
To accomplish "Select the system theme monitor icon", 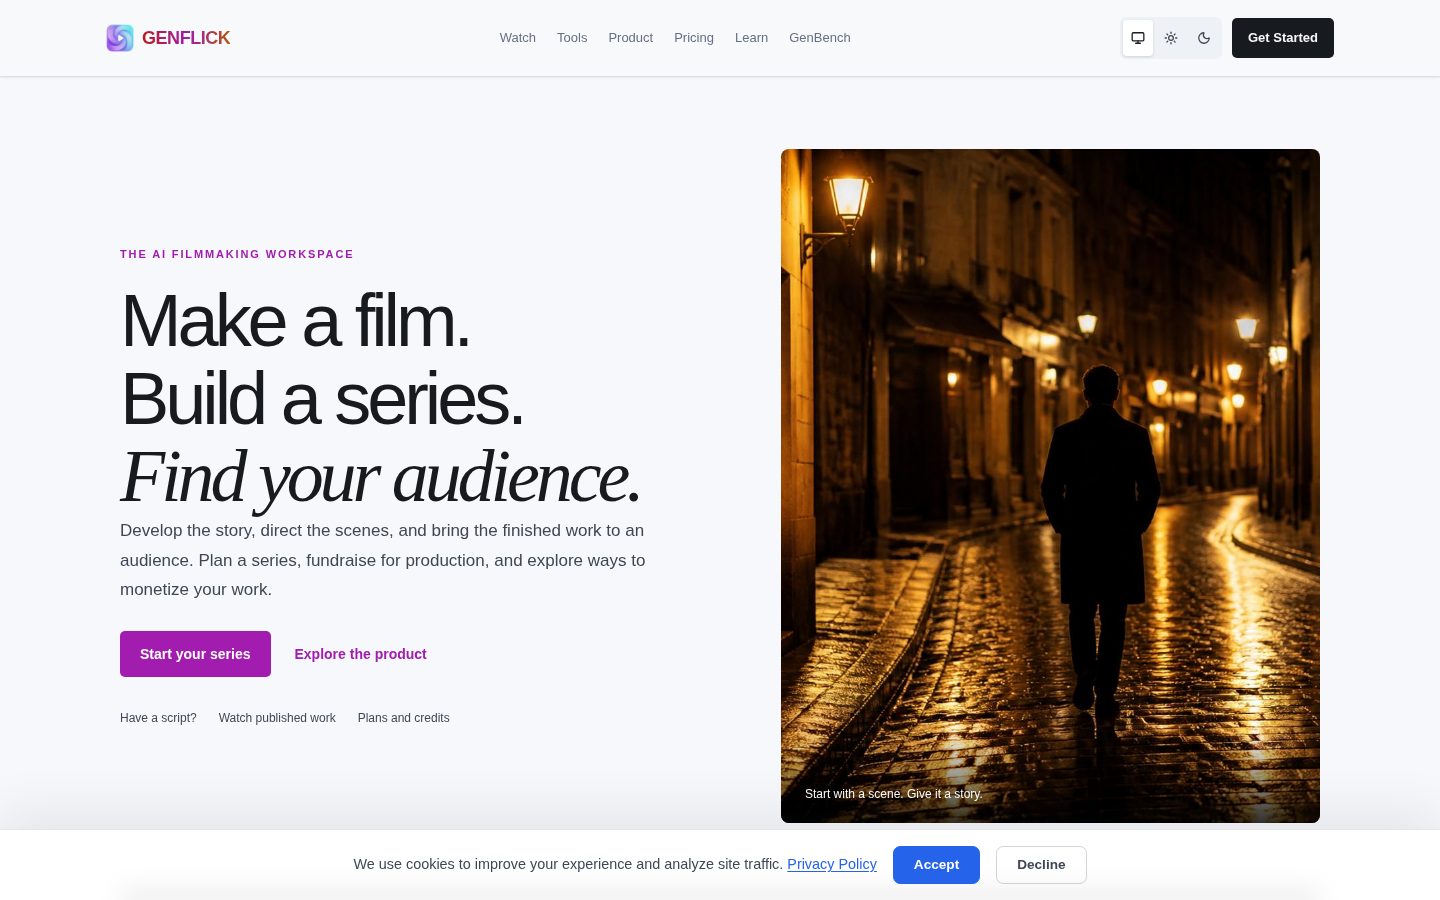I will pos(1138,38).
